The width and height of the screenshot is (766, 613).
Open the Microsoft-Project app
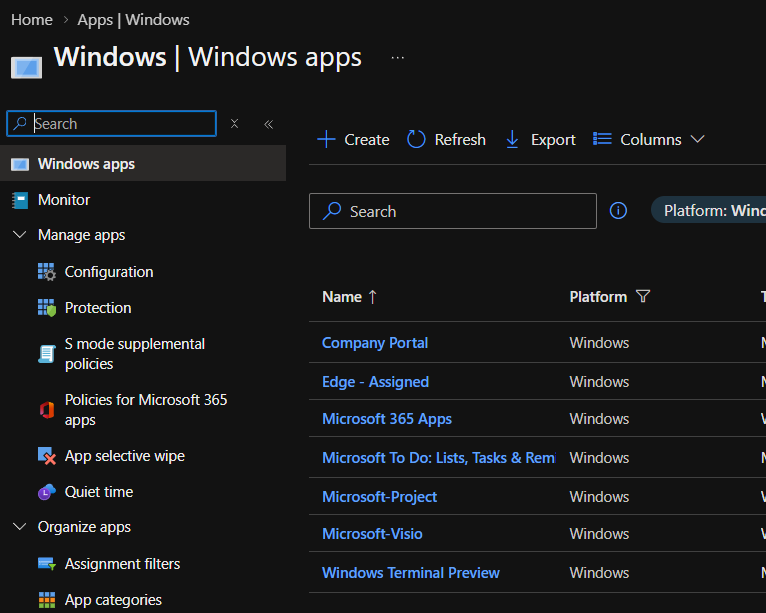tap(380, 497)
